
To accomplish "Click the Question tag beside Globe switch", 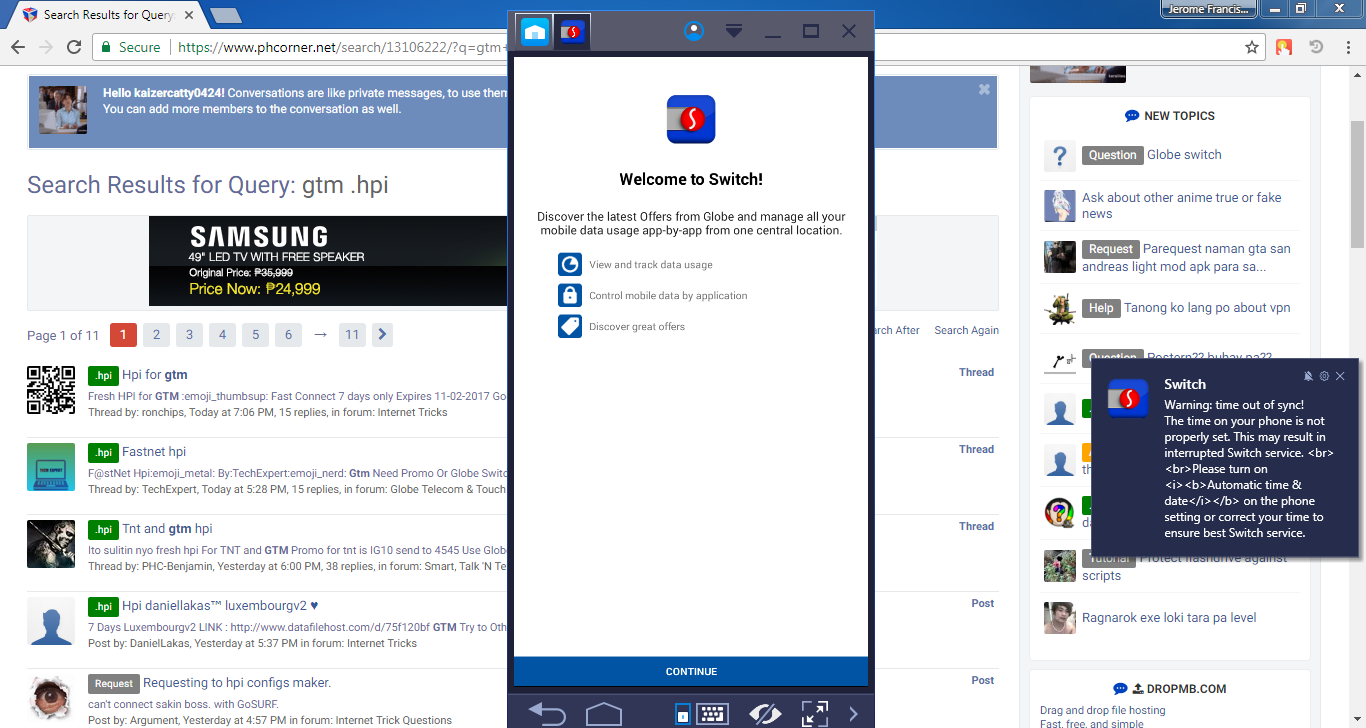I will click(x=1112, y=155).
